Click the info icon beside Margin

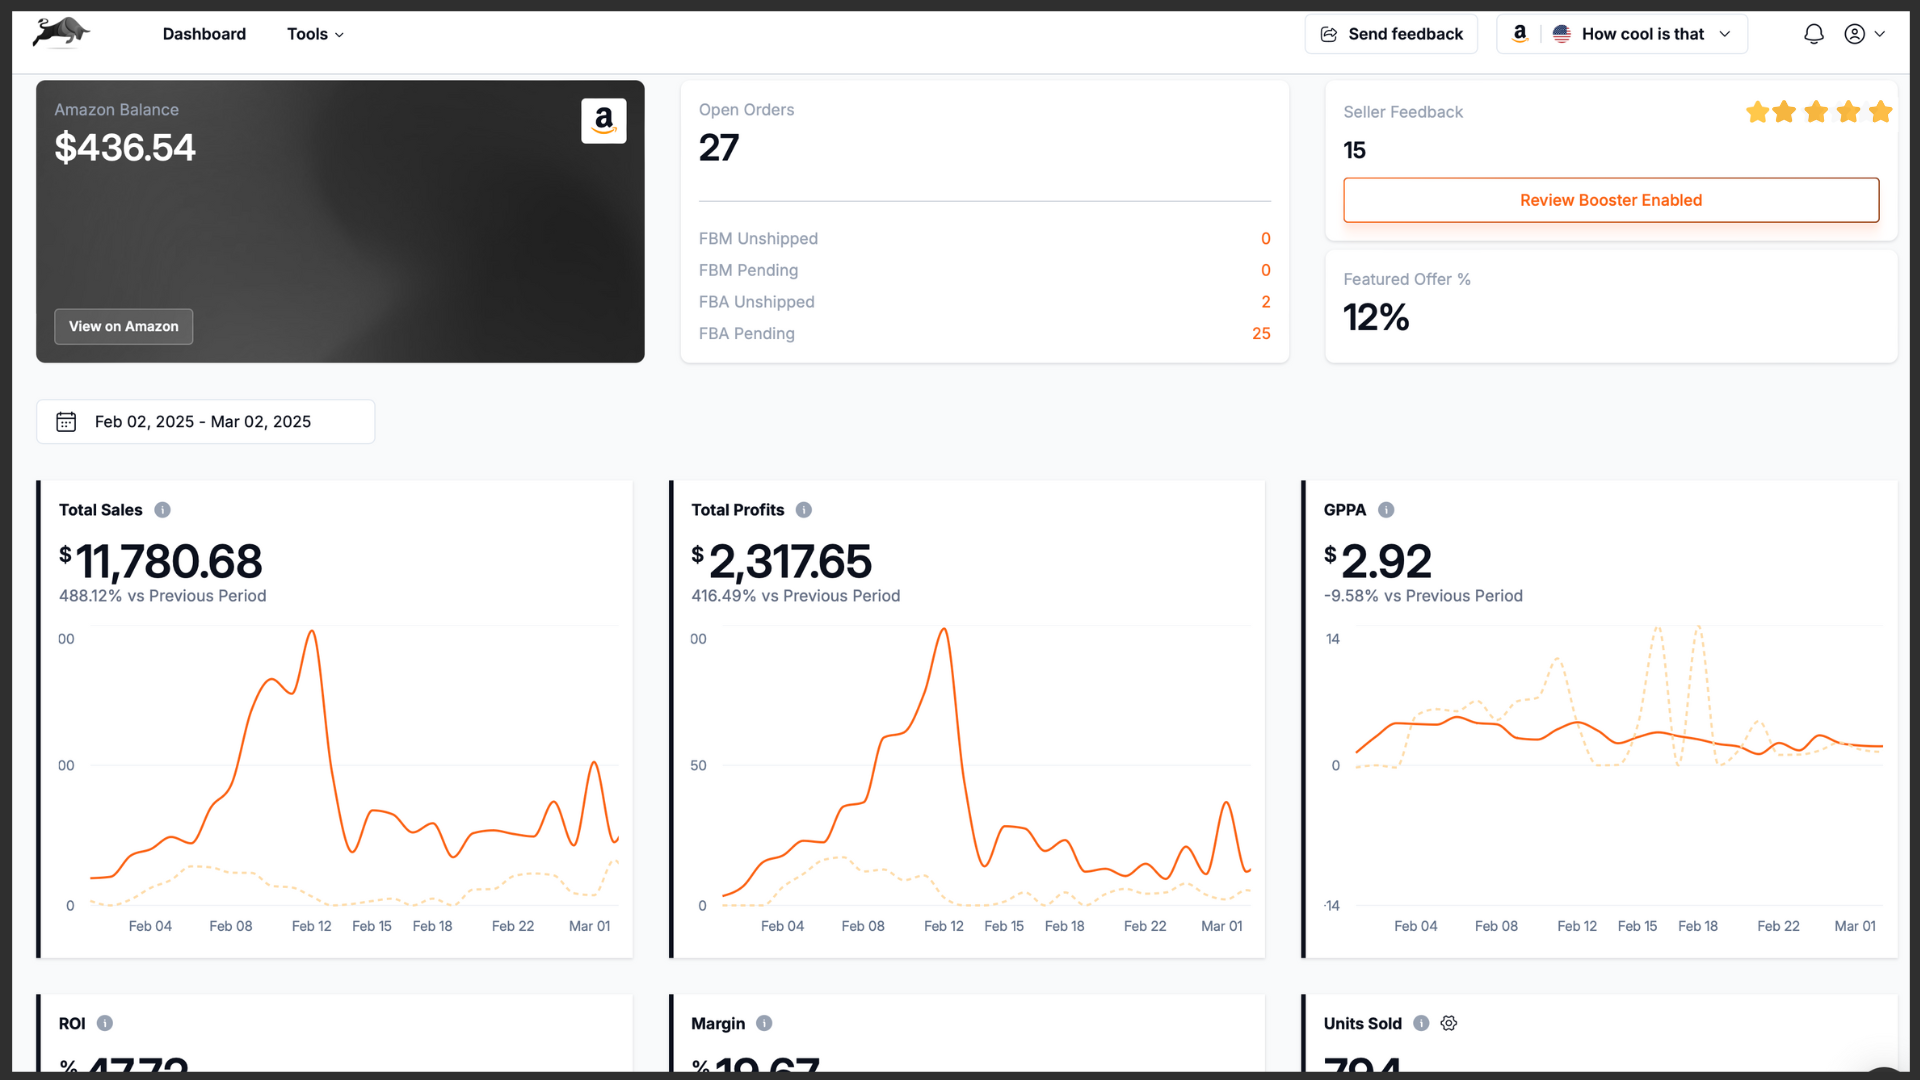point(765,1023)
